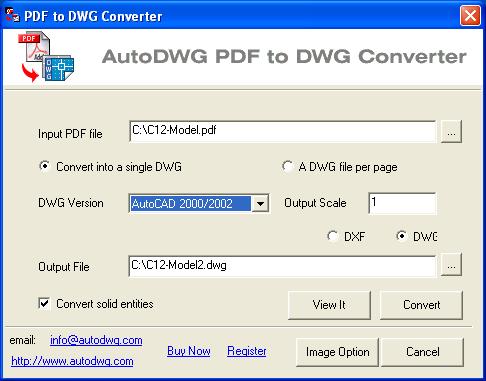Start conversion with Convert button
This screenshot has width=486, height=381.
tap(421, 305)
